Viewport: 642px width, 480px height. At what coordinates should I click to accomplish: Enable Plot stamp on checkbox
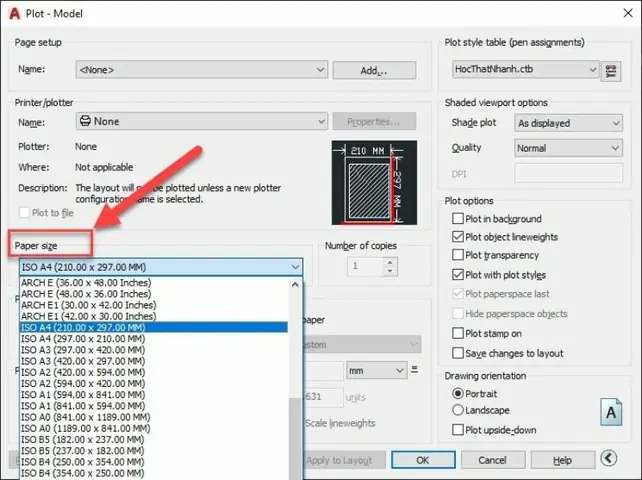click(458, 333)
